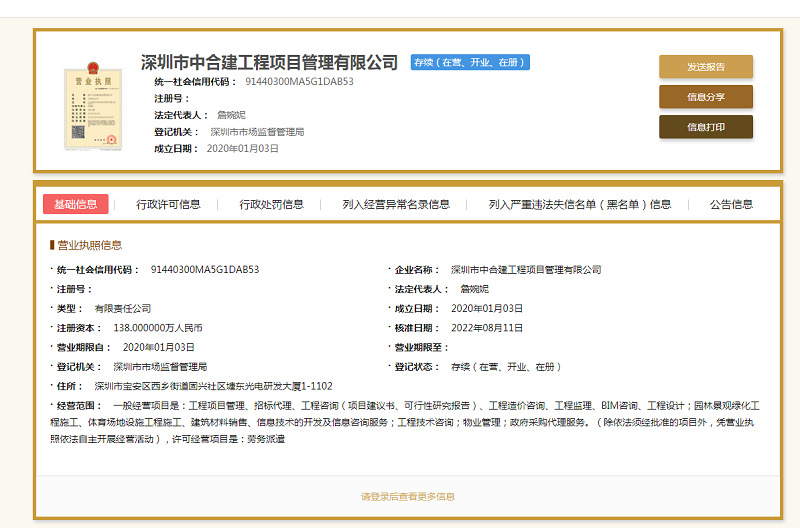Click the 信息打印 button
This screenshot has height=528, width=800.
tap(706, 127)
